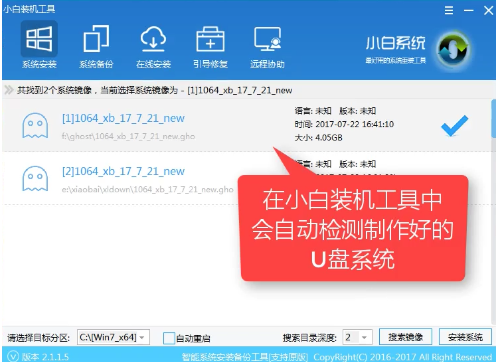The width and height of the screenshot is (496, 362).
Task: Click the blue checkmark on image [1]
Action: [x=454, y=126]
